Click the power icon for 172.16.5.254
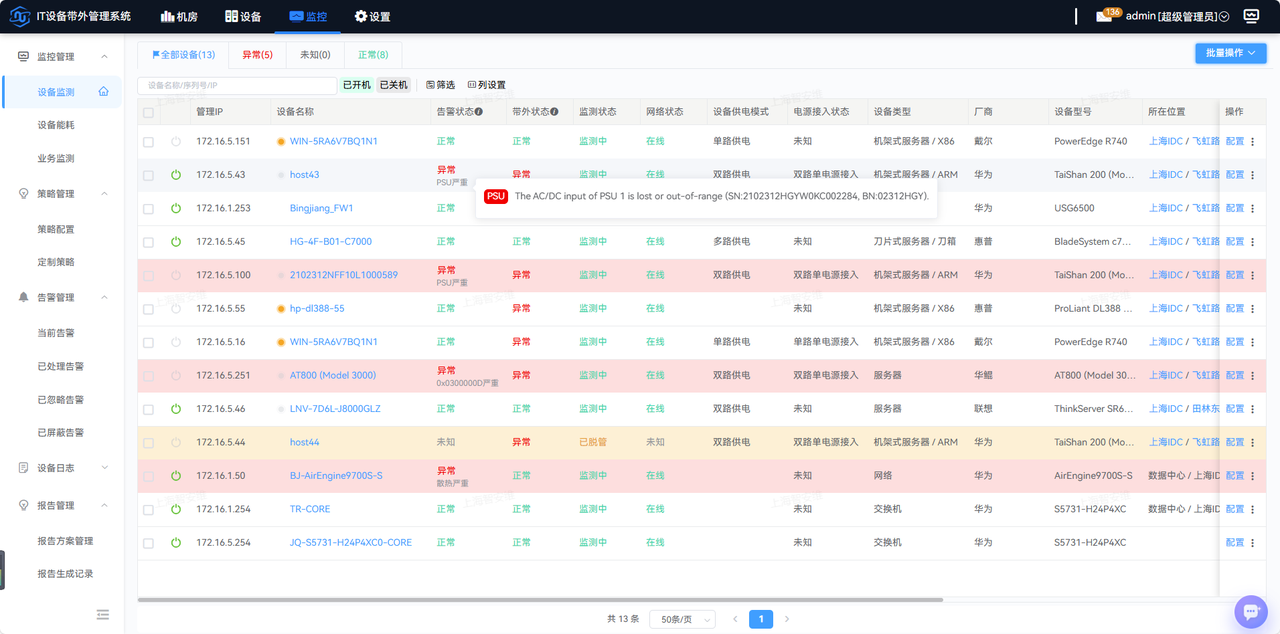 [176, 543]
